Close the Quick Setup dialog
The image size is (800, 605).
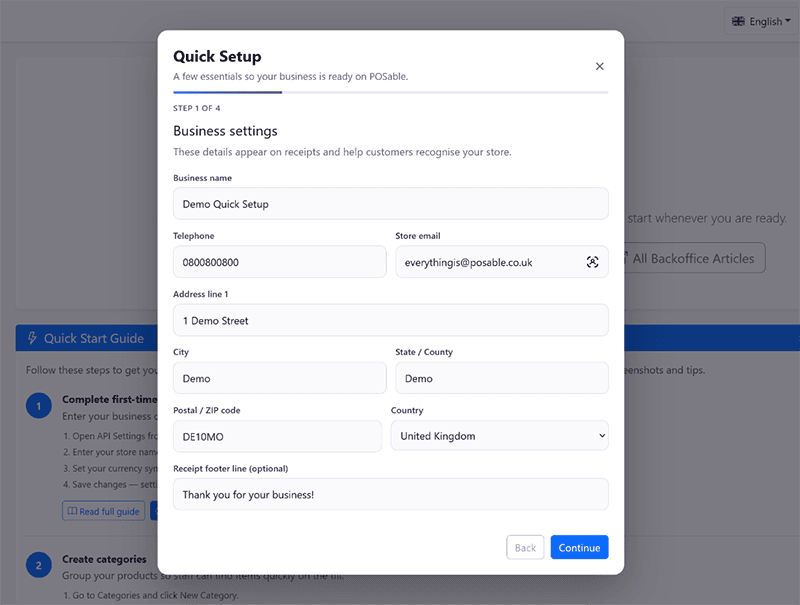599,66
